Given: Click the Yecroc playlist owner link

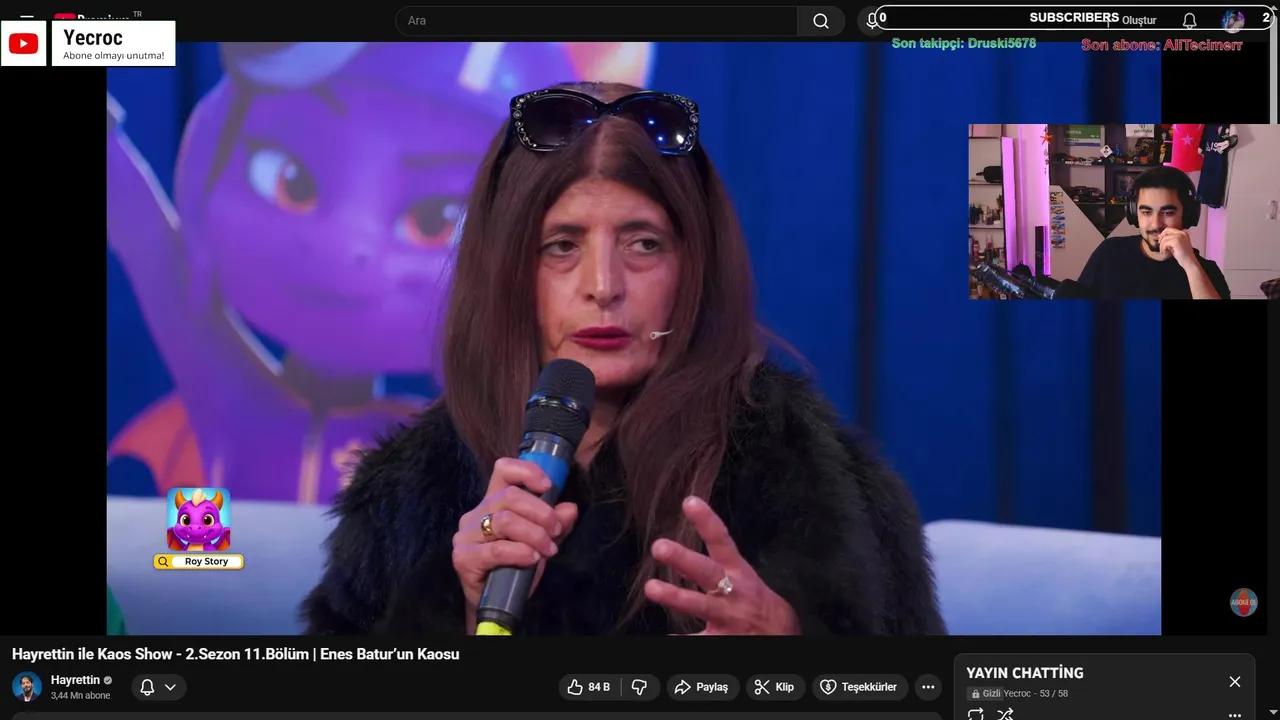Looking at the screenshot, I should click(1017, 694).
